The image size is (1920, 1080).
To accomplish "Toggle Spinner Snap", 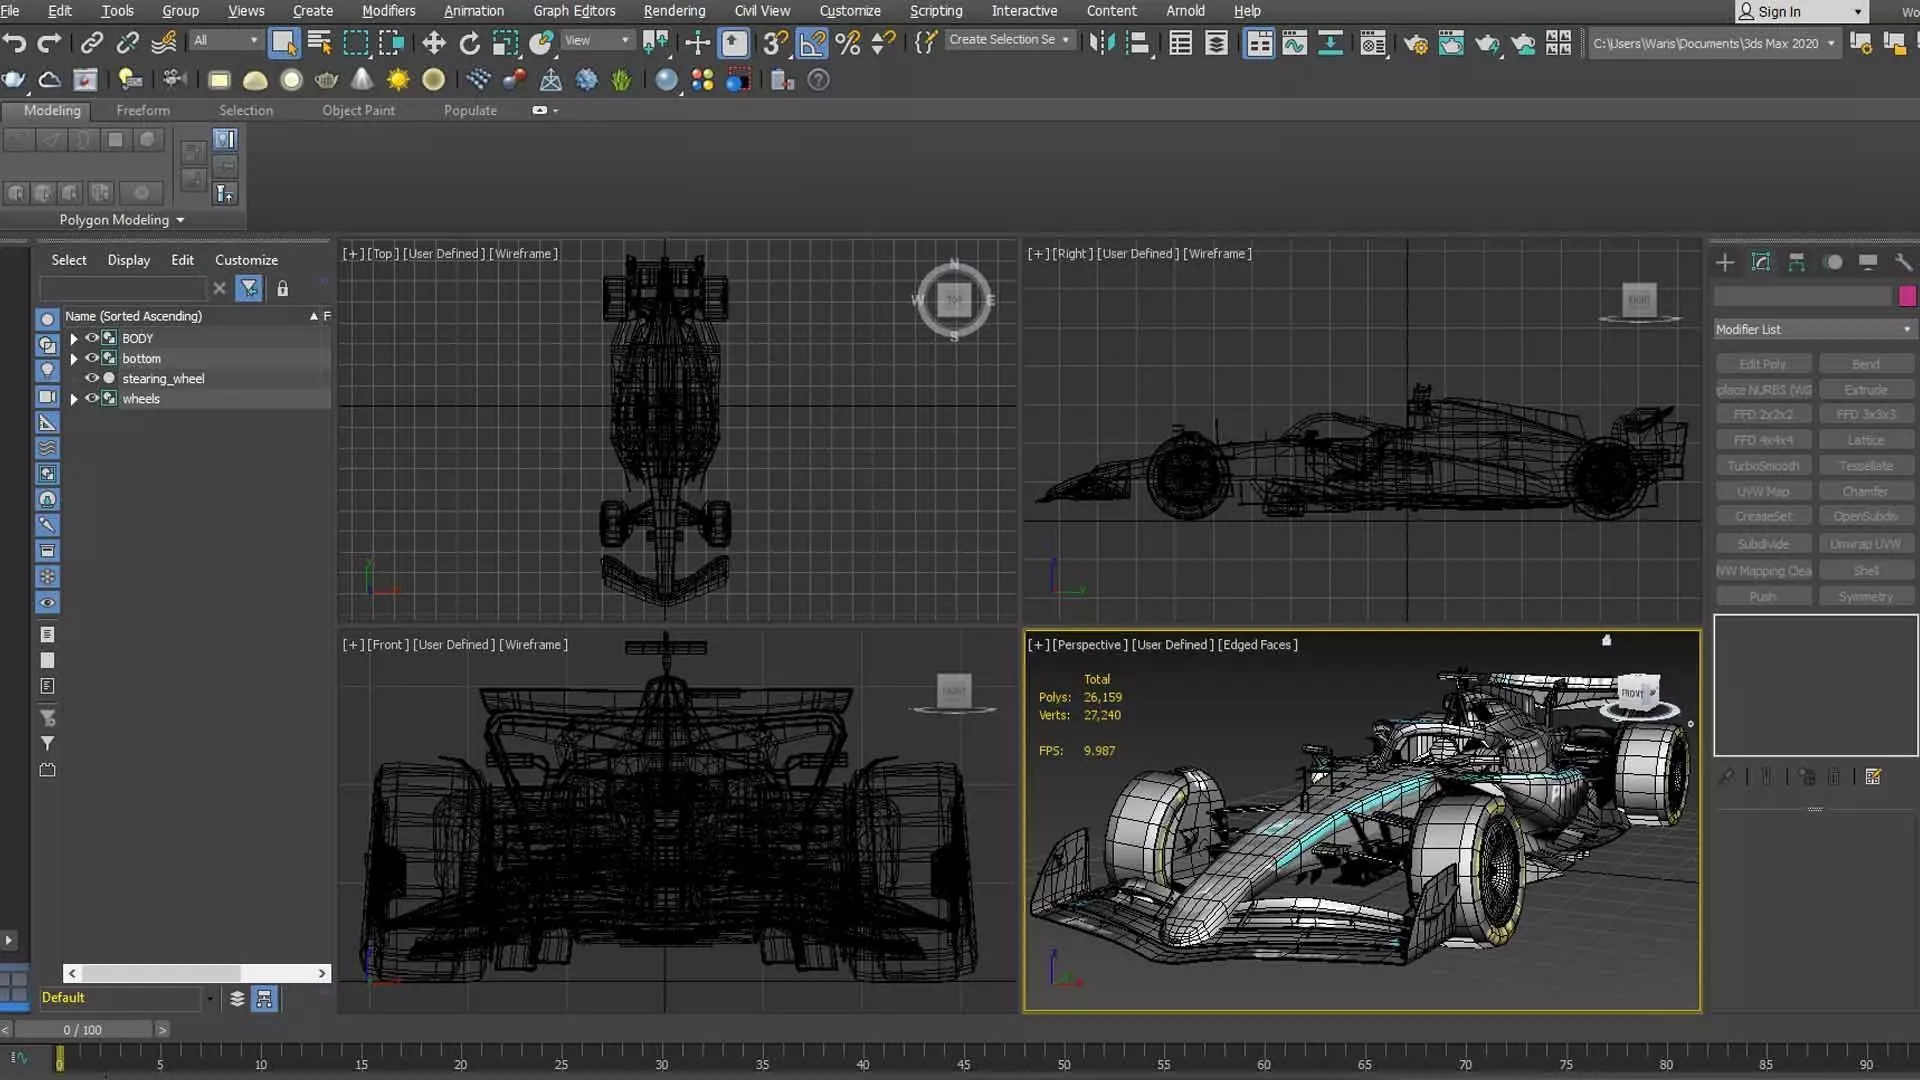I will [883, 42].
